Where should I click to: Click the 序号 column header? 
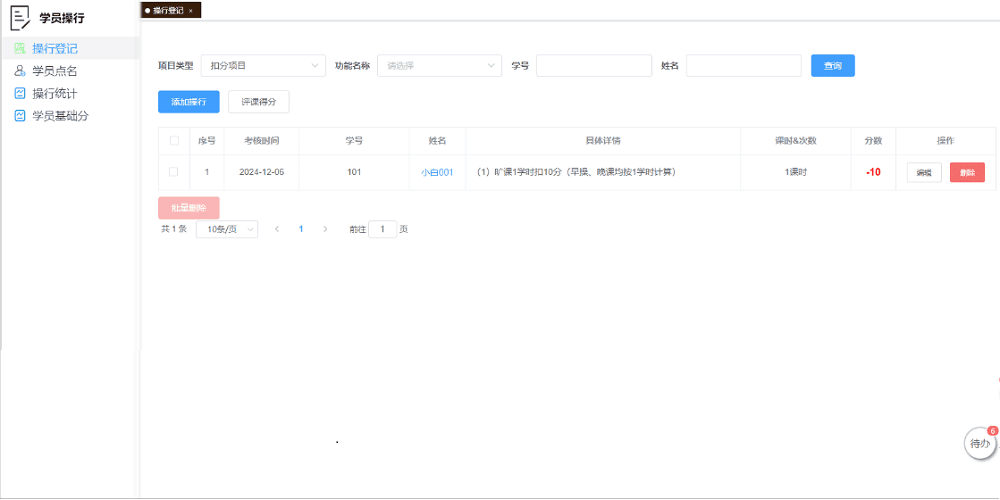tap(207, 141)
